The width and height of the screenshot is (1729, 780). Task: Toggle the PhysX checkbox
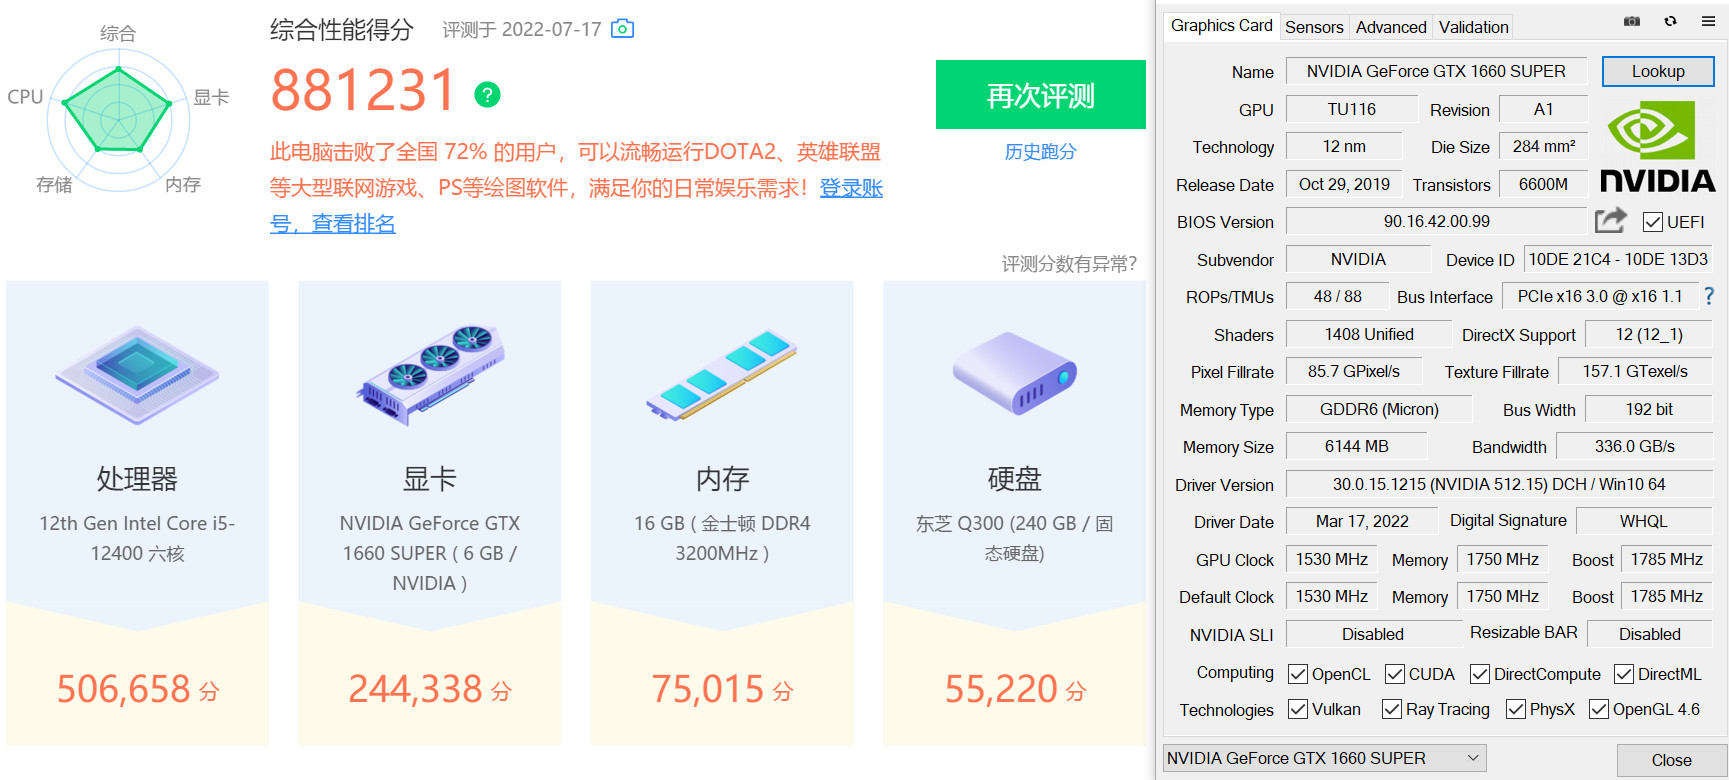pos(1516,709)
